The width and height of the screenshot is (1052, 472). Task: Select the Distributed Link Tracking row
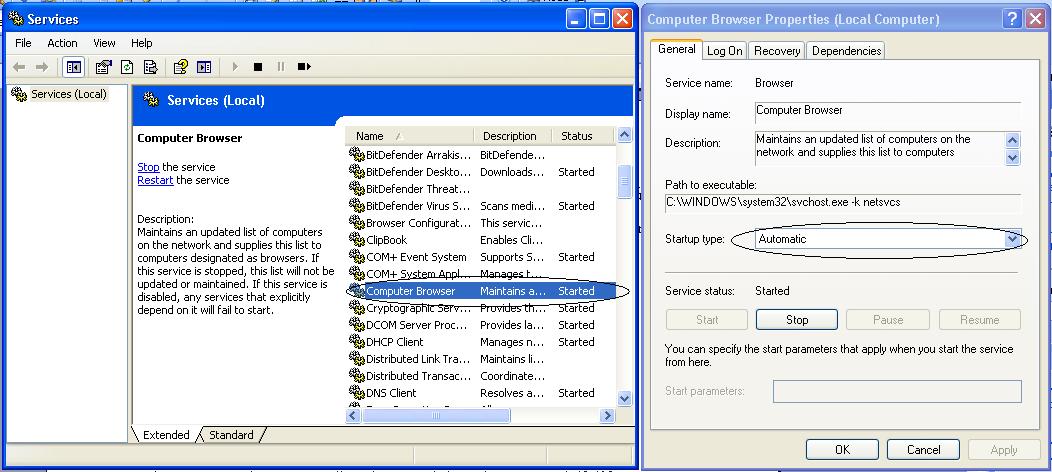480,359
